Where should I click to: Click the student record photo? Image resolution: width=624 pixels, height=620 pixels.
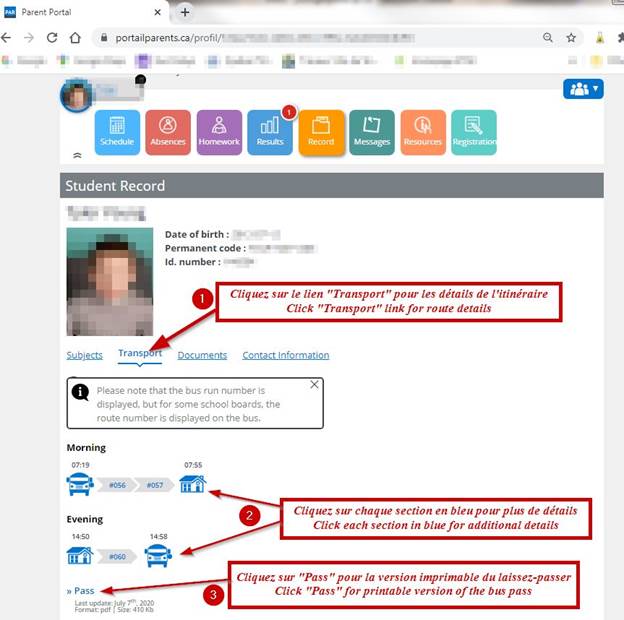[110, 282]
